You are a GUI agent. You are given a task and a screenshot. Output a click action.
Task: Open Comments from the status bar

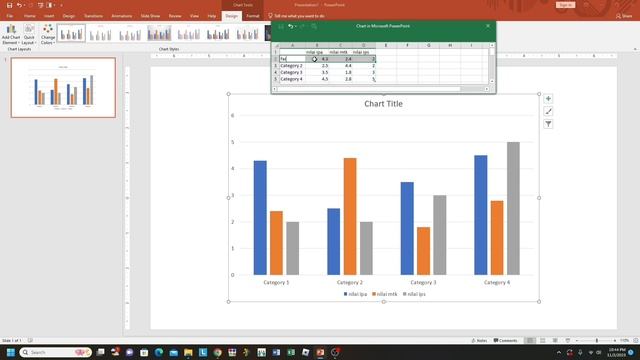click(x=505, y=340)
